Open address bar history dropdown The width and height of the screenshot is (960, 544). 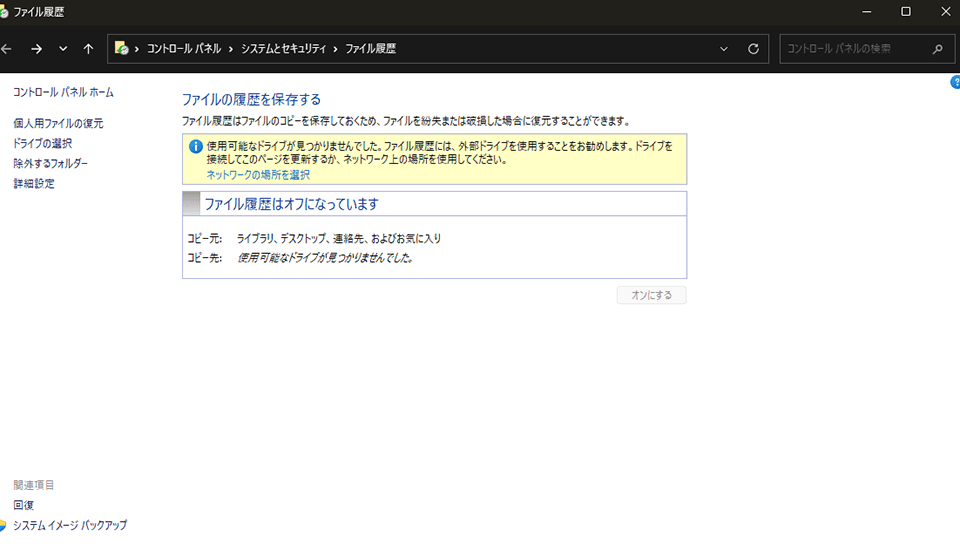pyautogui.click(x=724, y=49)
